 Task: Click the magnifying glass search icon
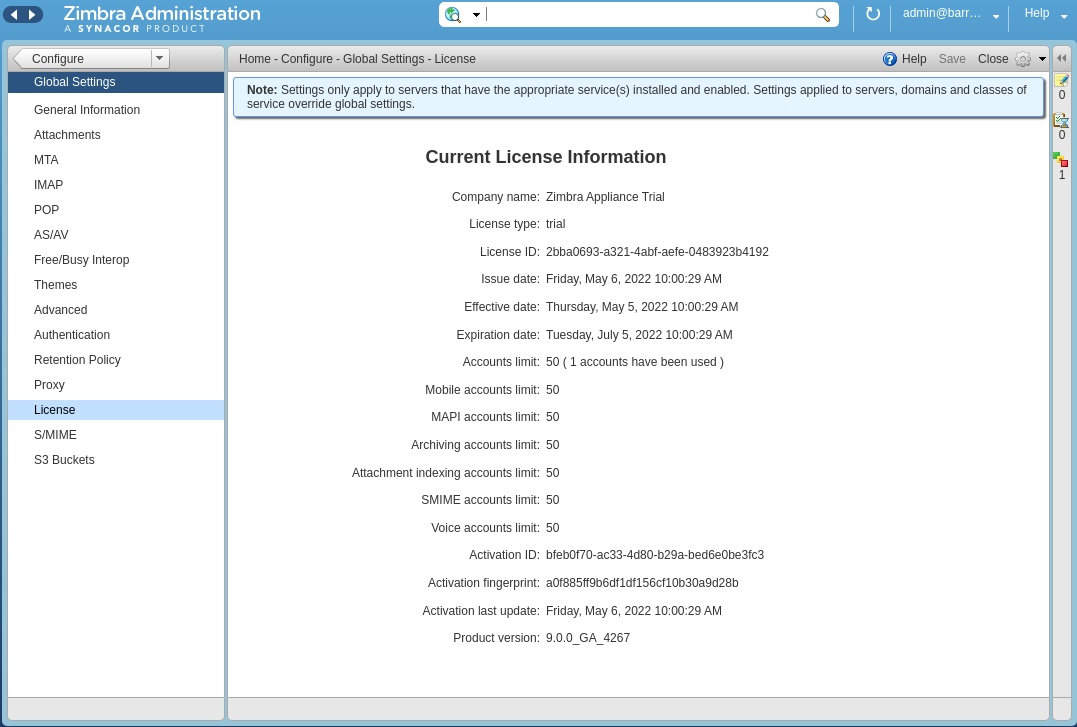pyautogui.click(x=823, y=15)
